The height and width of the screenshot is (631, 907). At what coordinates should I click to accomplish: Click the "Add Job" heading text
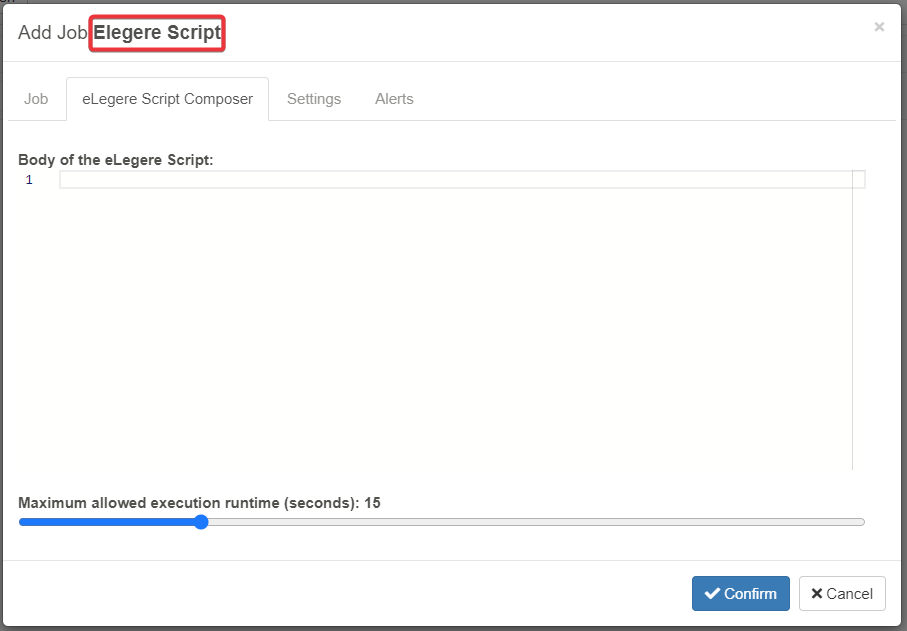click(x=53, y=33)
